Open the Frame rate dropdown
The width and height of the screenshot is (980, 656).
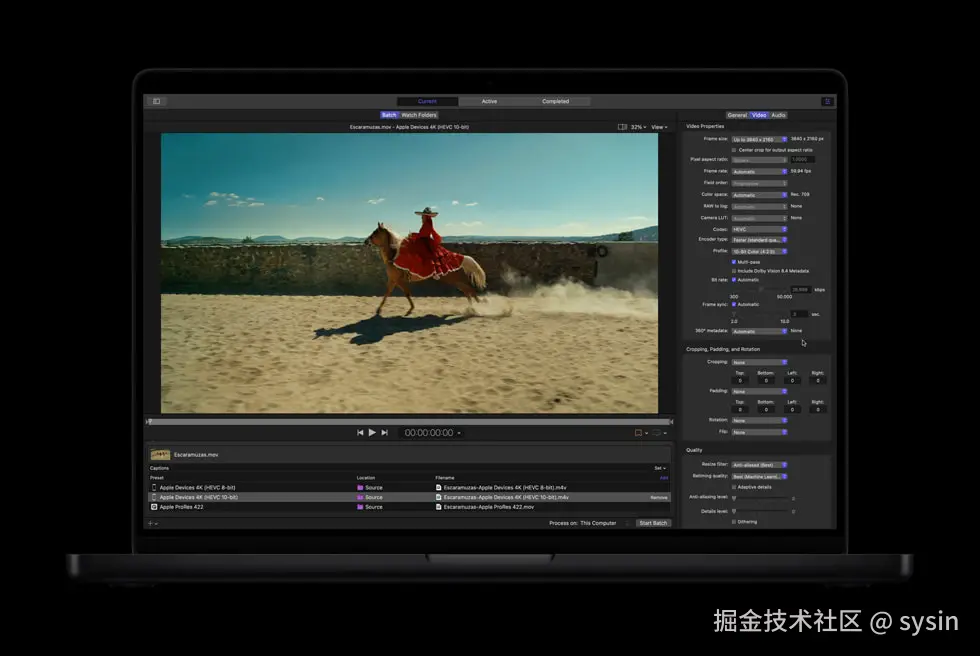pos(759,171)
